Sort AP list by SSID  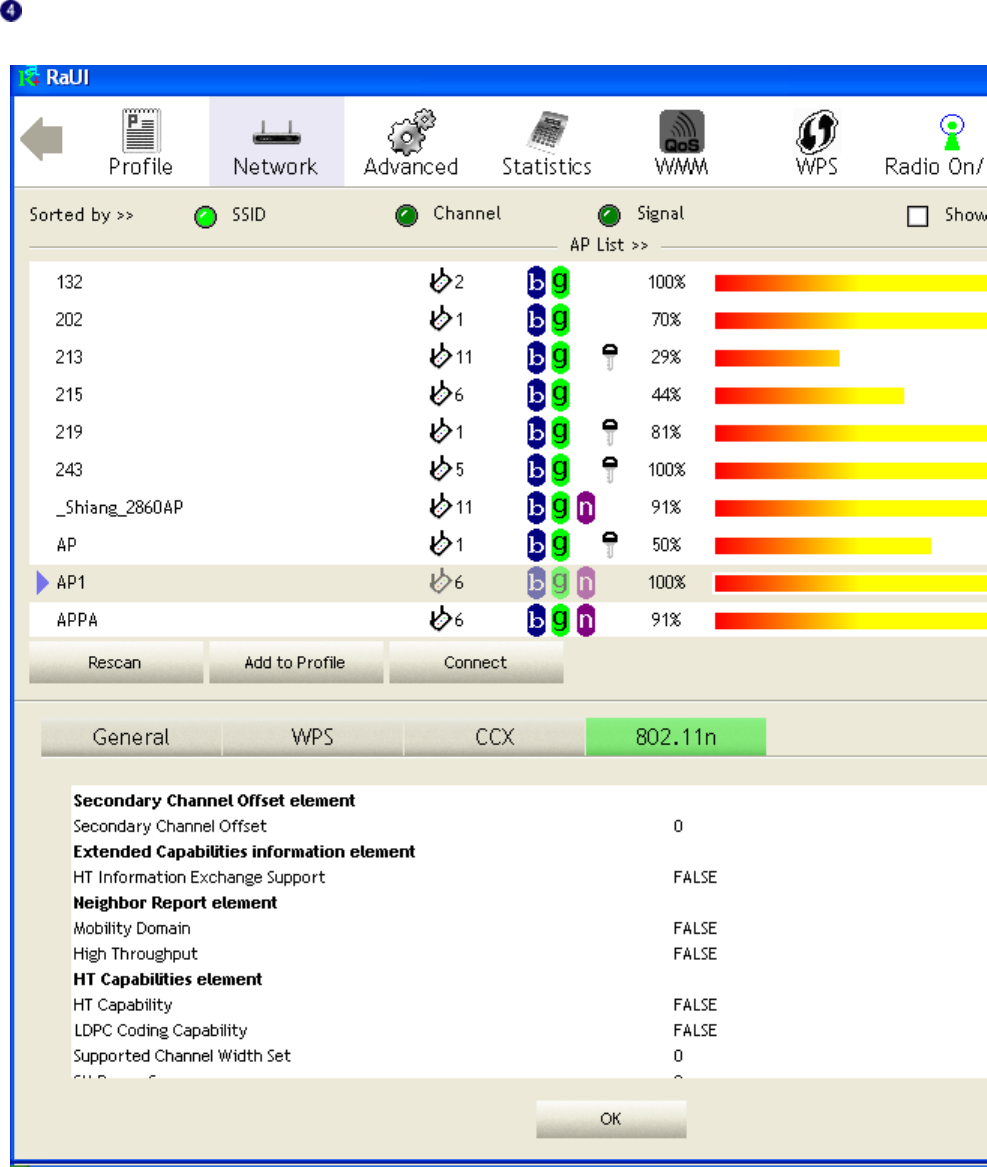(205, 217)
